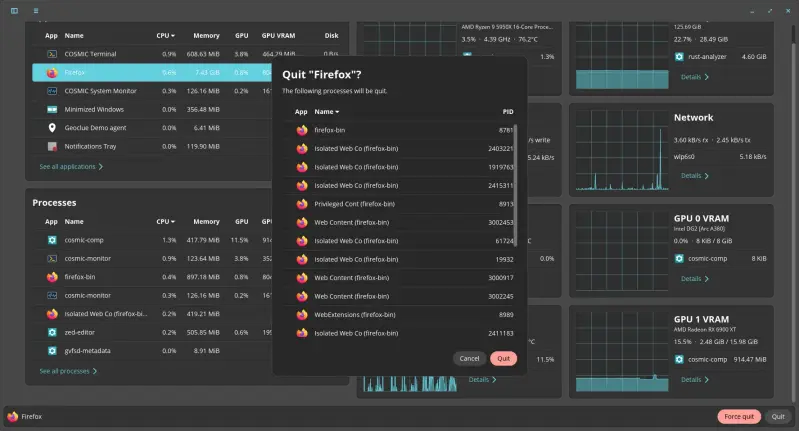Click the firefox-bin Firefox icon in the dialog
Screen dimensions: 799x431
[302, 130]
